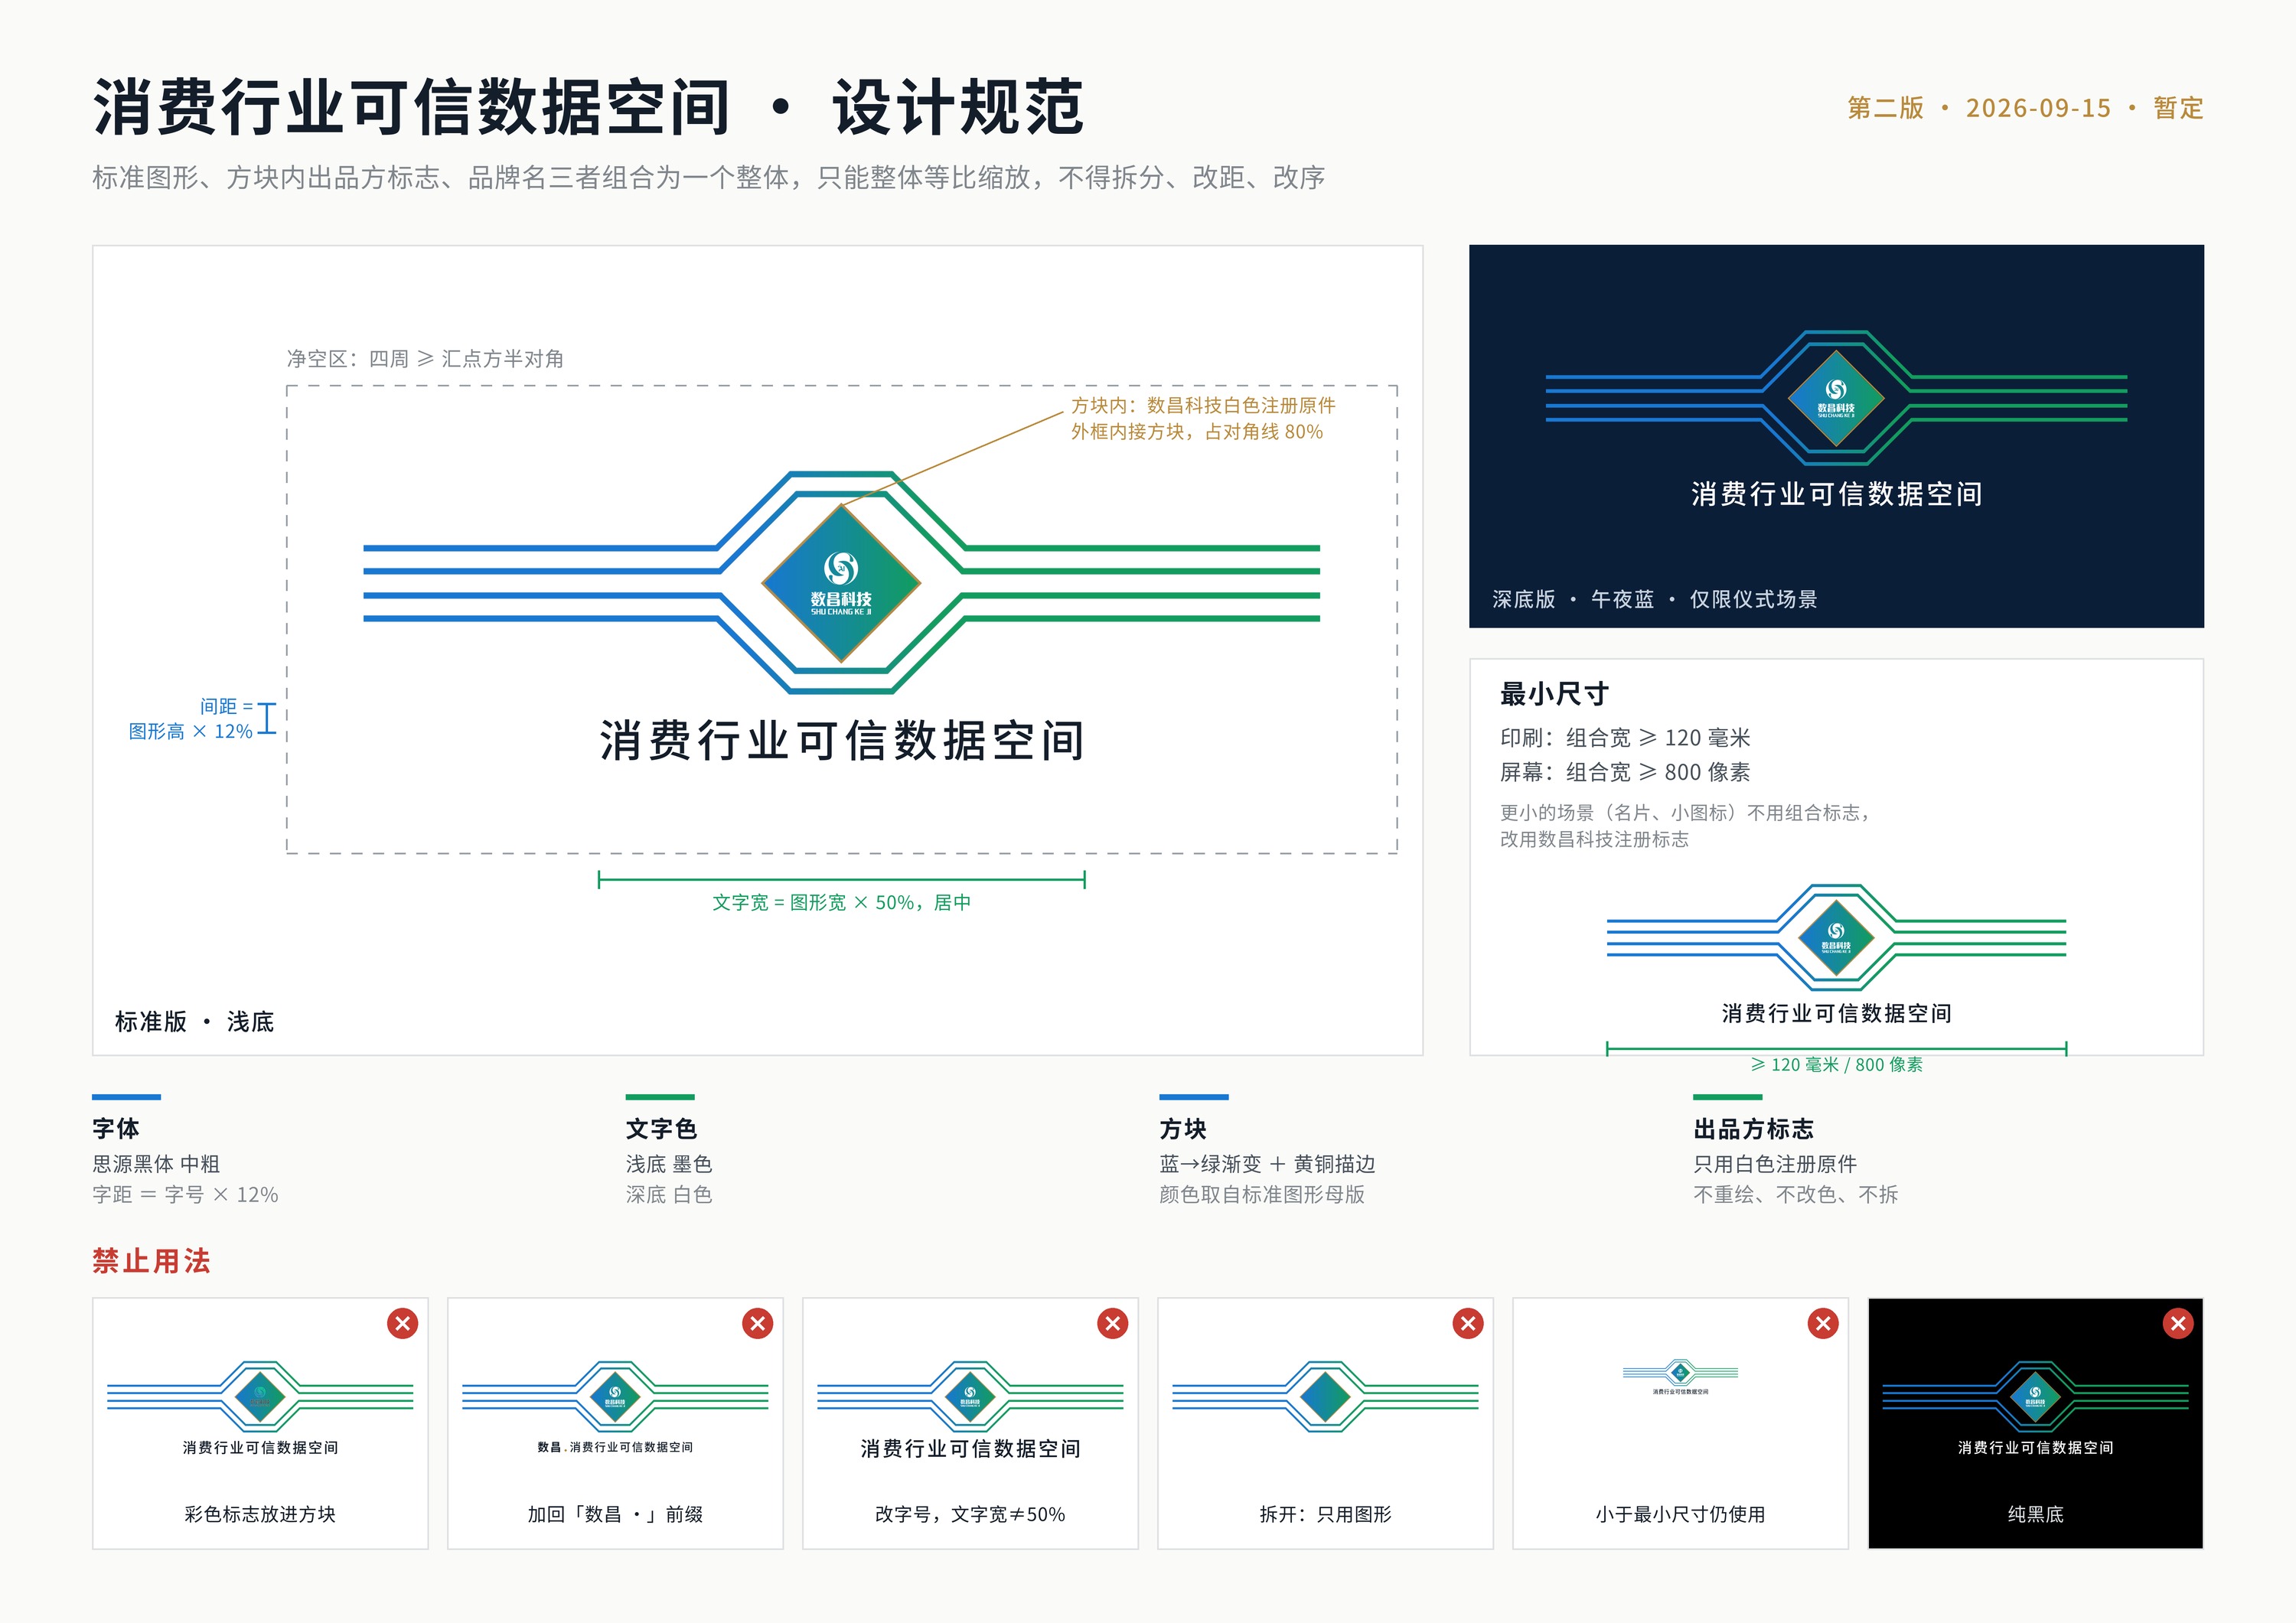Viewport: 2296px width, 1623px height.
Task: Click the '标准版・浅底' caption
Action: [x=194, y=1021]
